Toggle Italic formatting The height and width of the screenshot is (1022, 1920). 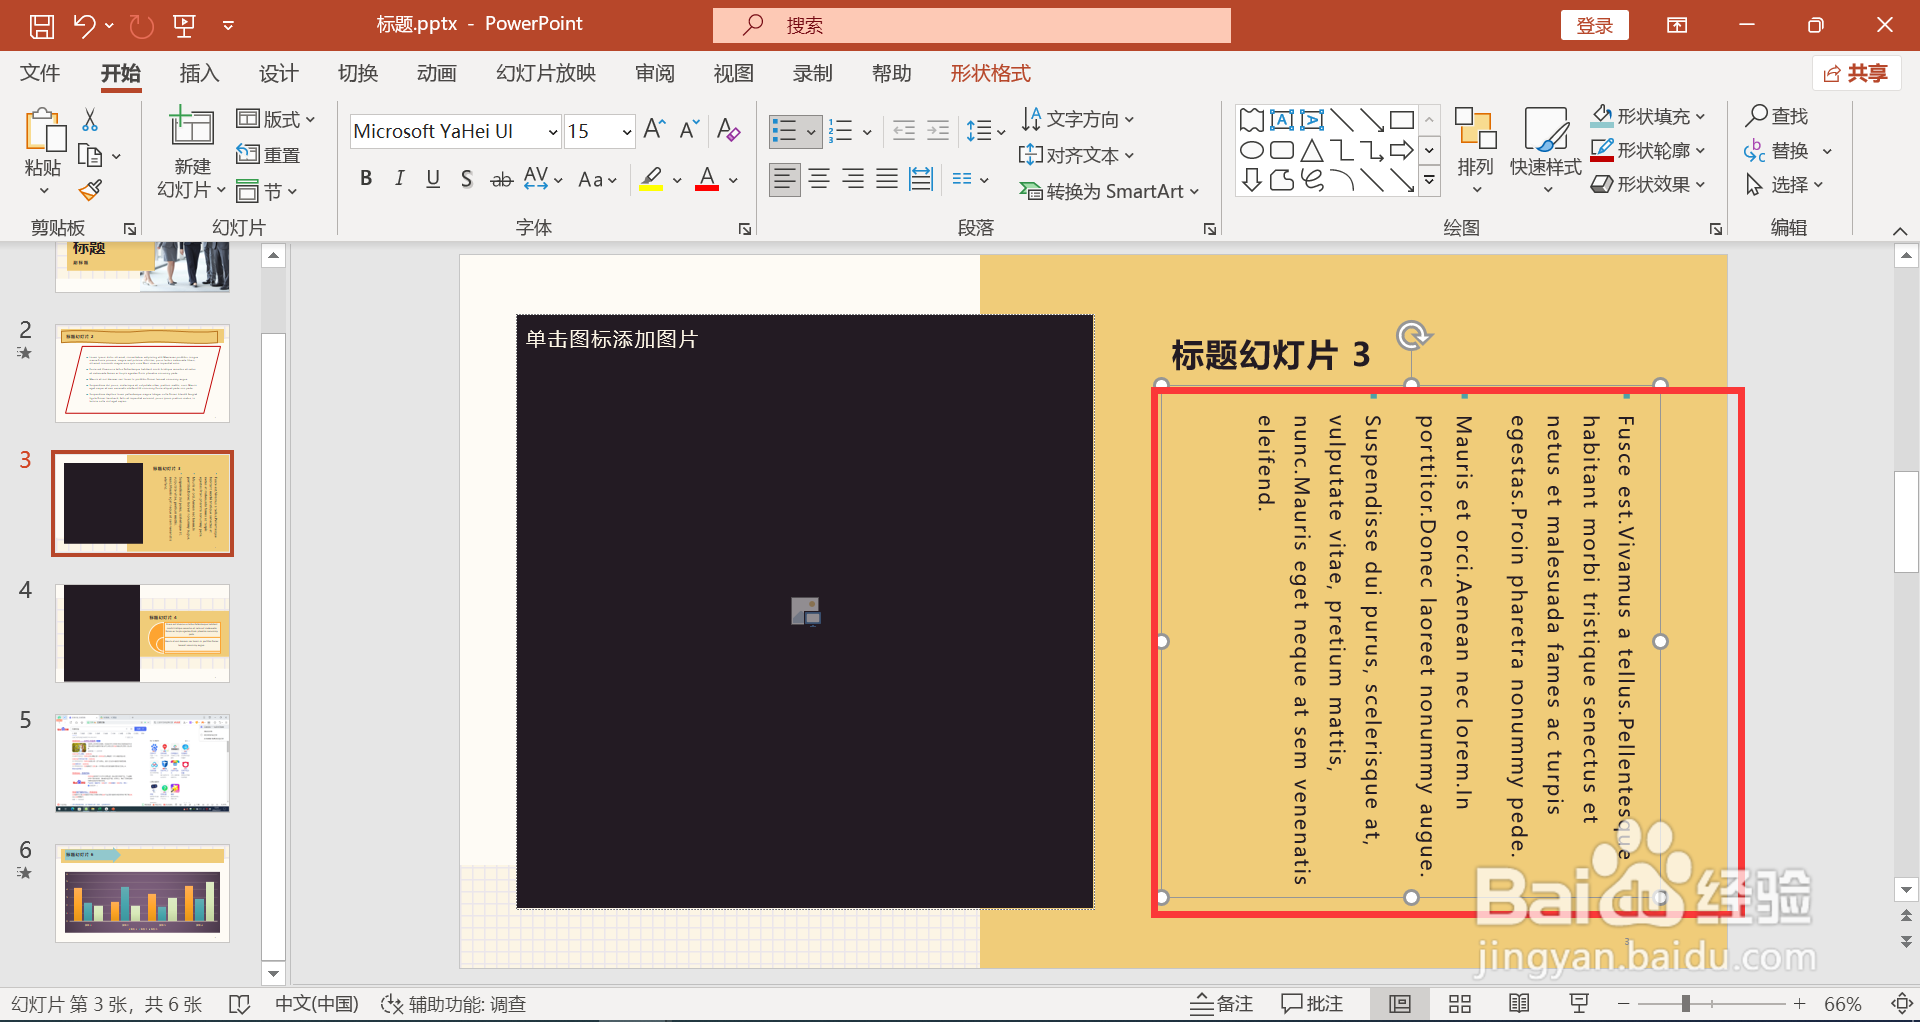(x=399, y=179)
